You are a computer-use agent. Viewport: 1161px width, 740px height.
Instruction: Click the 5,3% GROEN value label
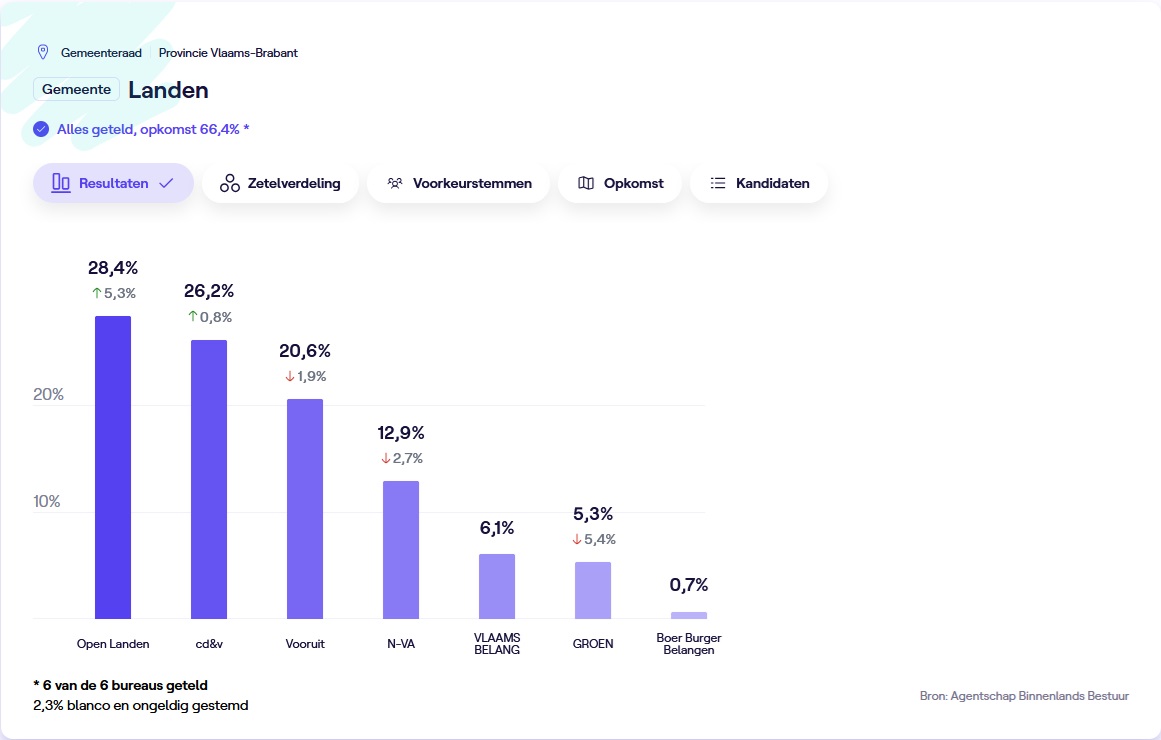click(593, 514)
